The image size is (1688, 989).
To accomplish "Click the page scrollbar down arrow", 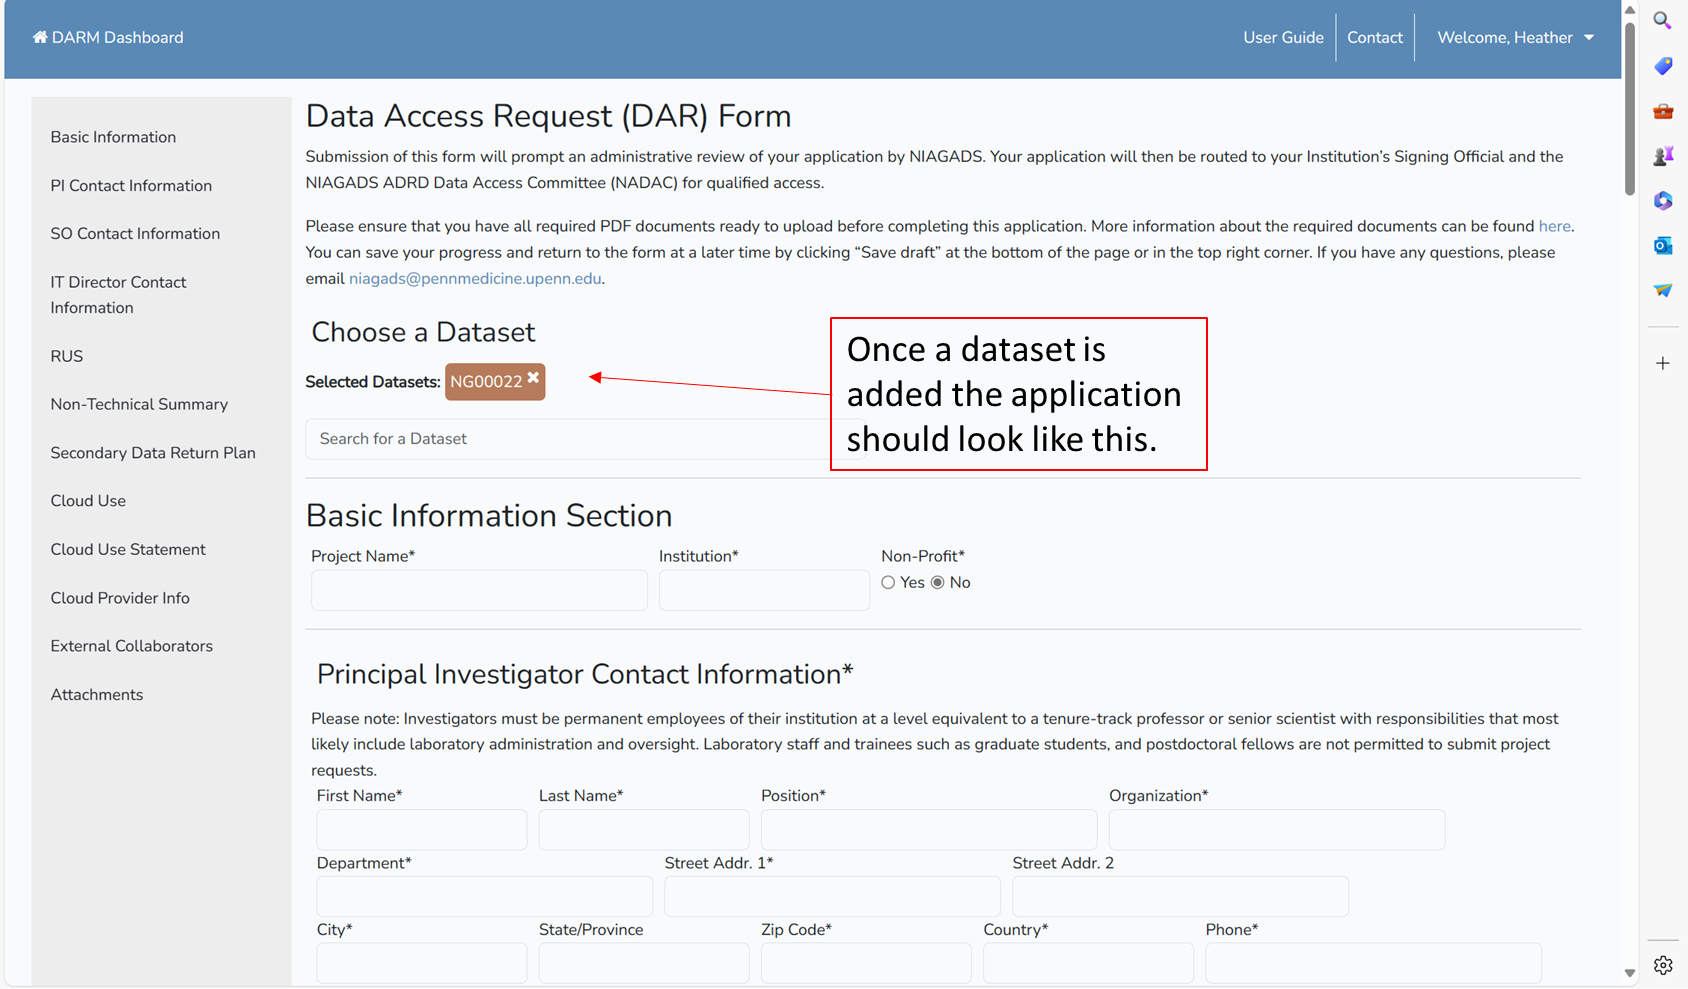I will click(1630, 973).
